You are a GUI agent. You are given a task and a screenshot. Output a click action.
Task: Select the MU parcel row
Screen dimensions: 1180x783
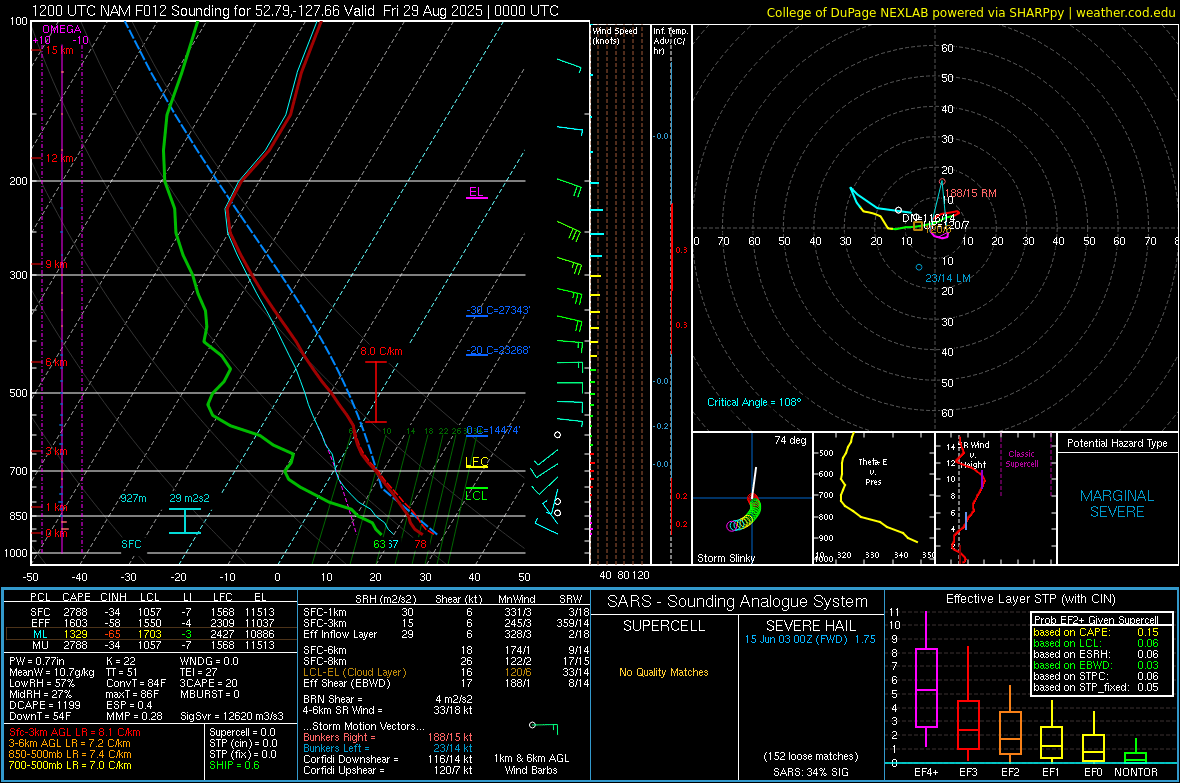151,644
